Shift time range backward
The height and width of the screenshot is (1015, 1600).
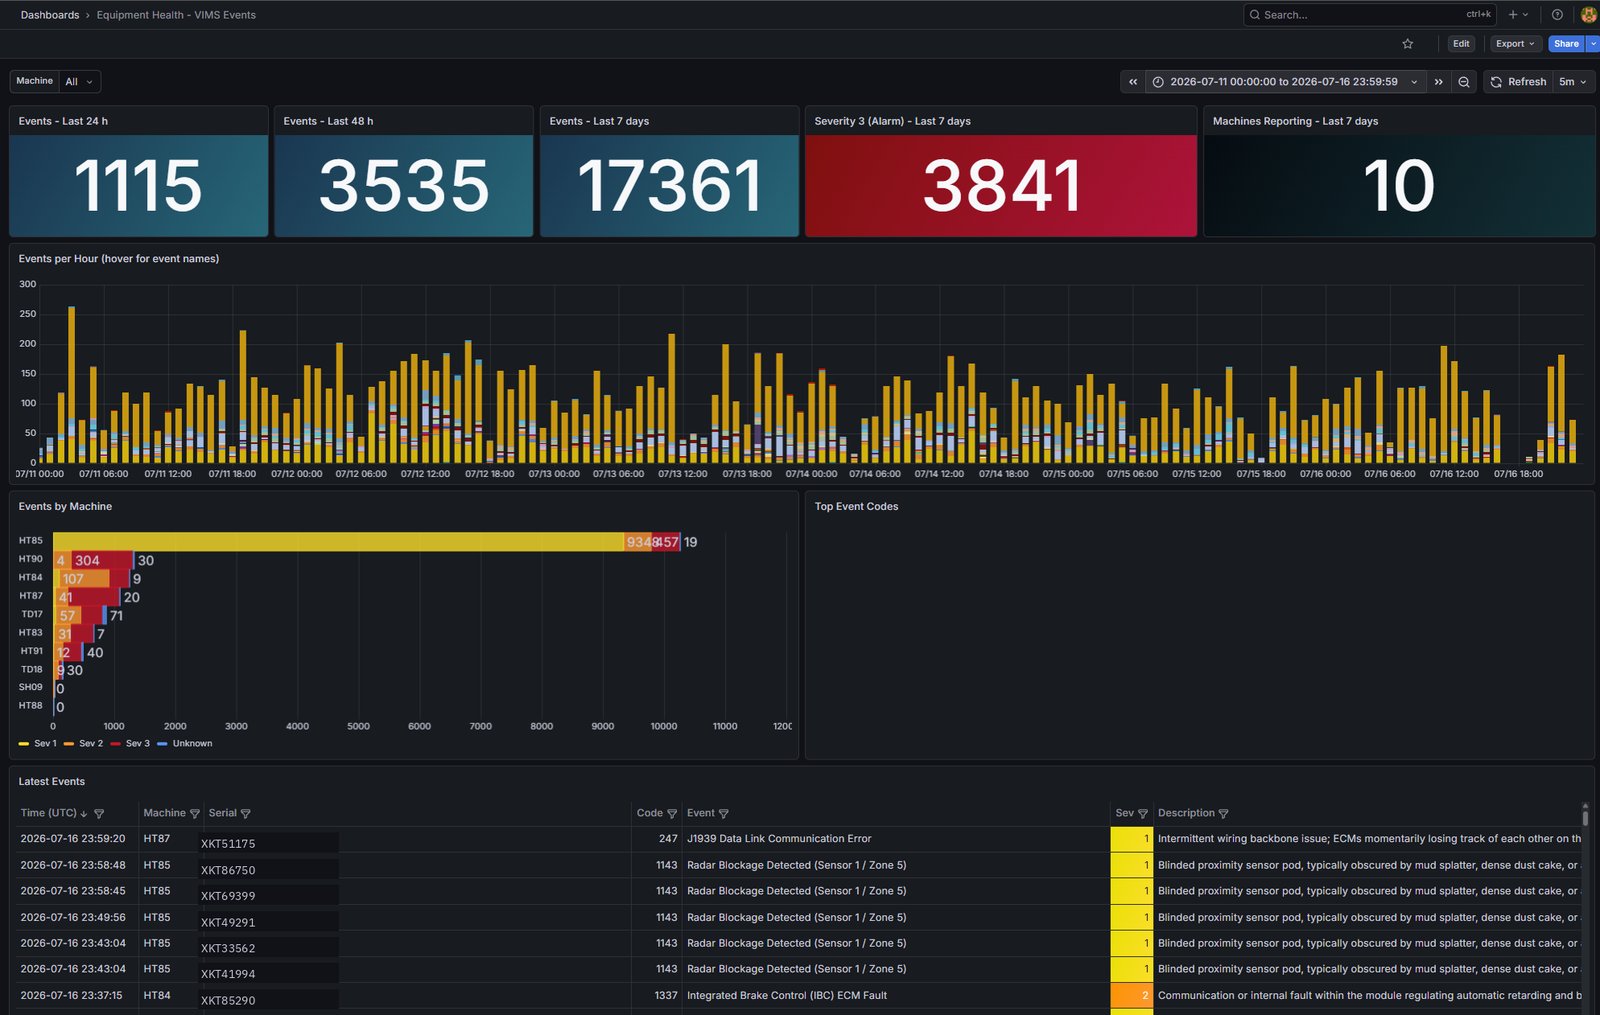[1133, 82]
